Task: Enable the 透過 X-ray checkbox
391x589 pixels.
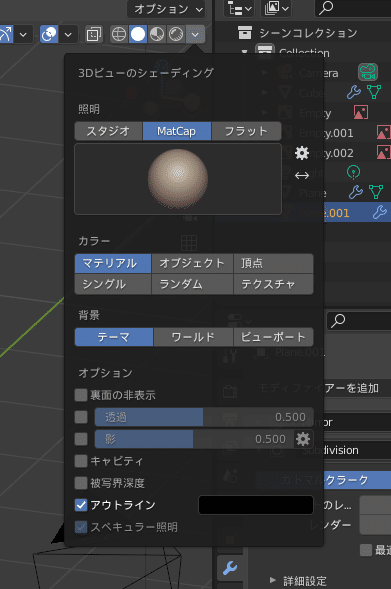Action: click(81, 417)
